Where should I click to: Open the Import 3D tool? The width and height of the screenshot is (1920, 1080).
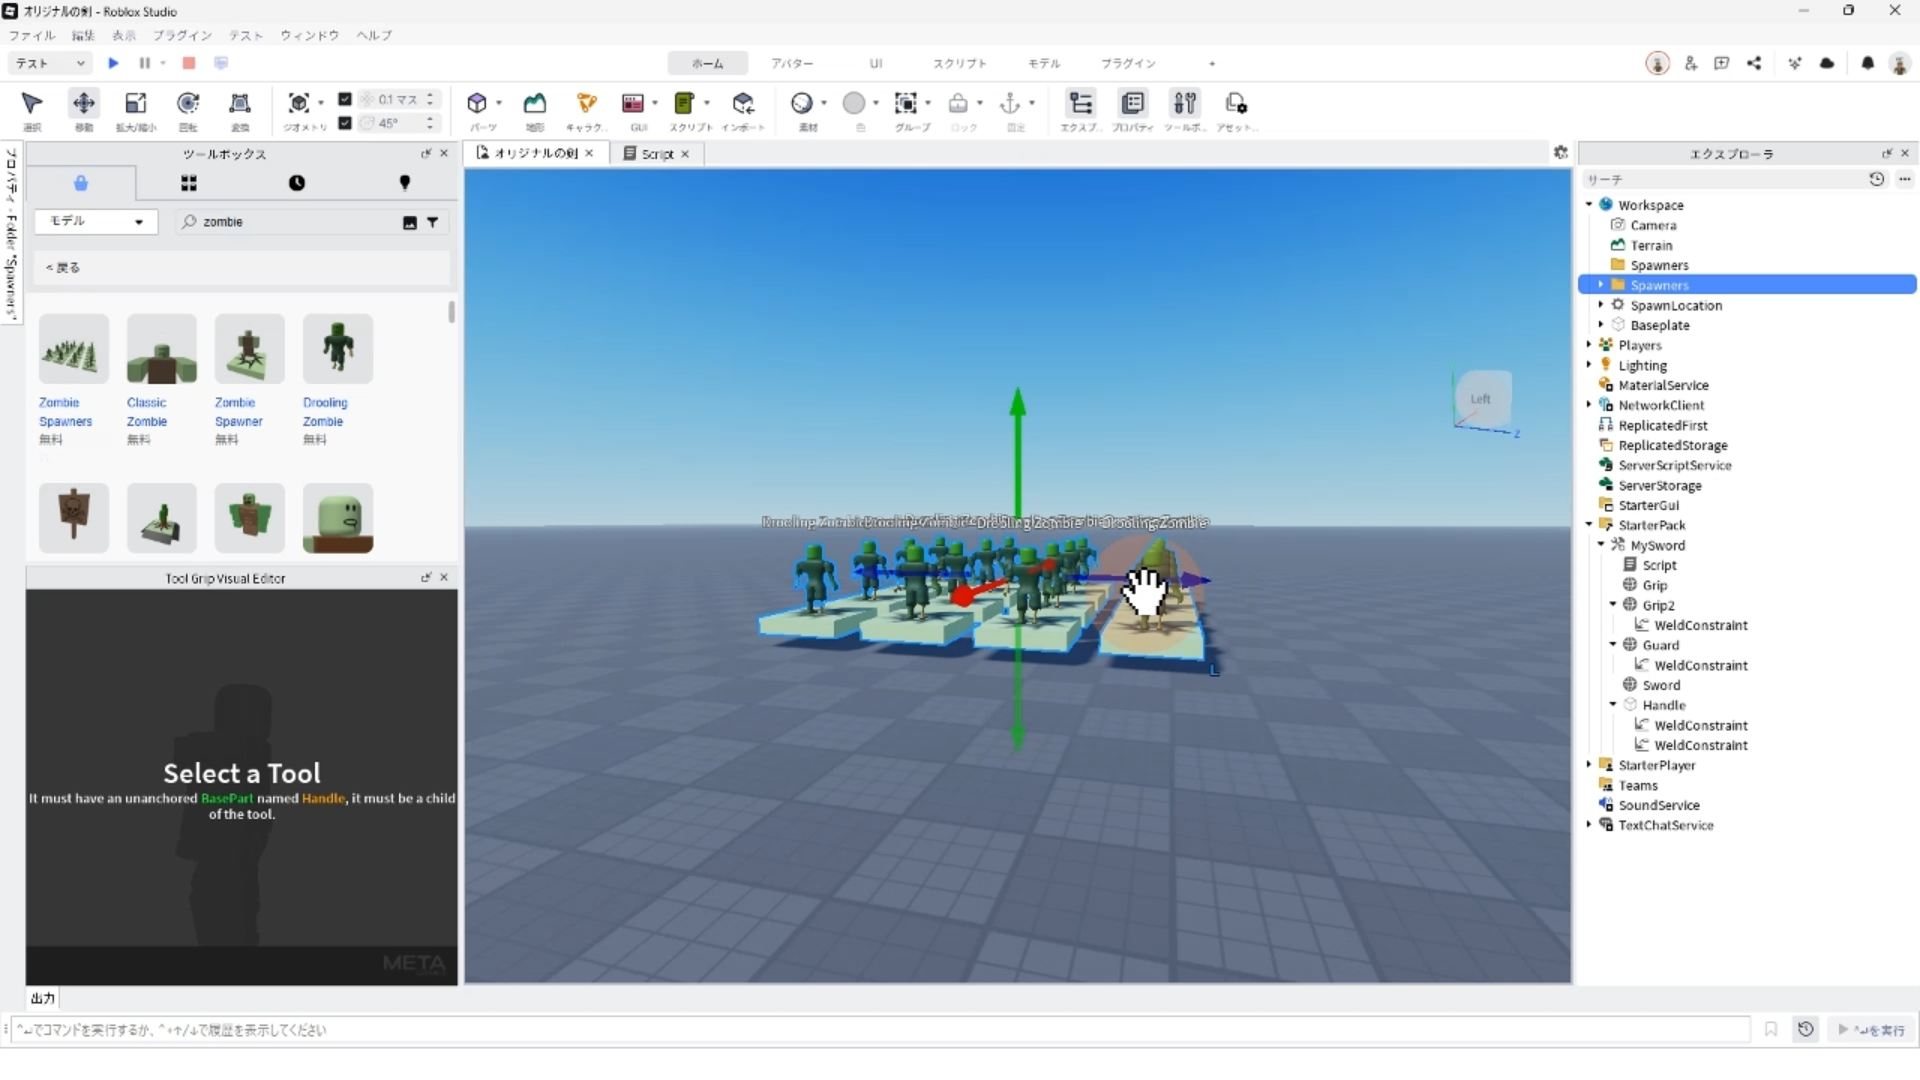[x=743, y=104]
